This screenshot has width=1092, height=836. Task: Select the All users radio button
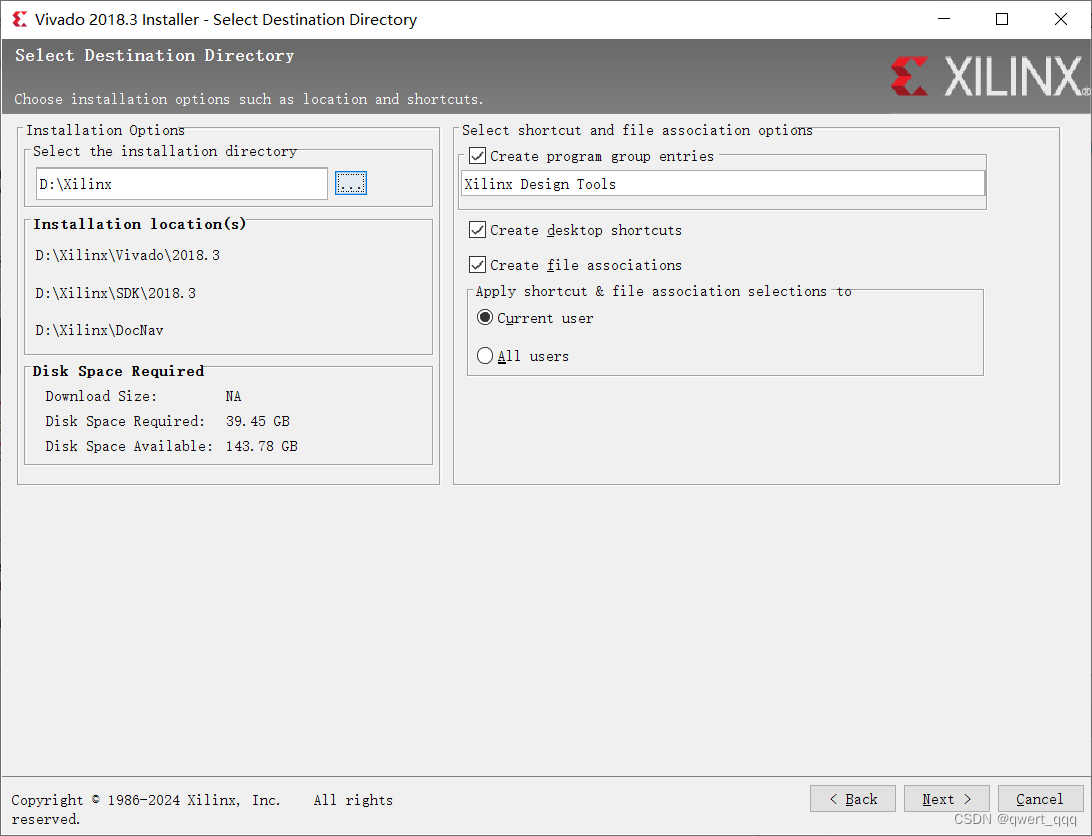pyautogui.click(x=485, y=356)
